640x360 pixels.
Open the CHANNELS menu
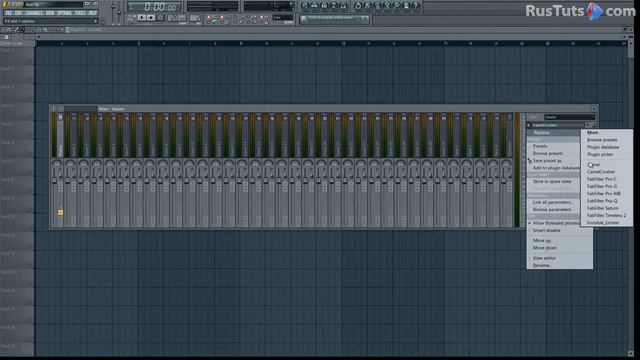tap(34, 13)
